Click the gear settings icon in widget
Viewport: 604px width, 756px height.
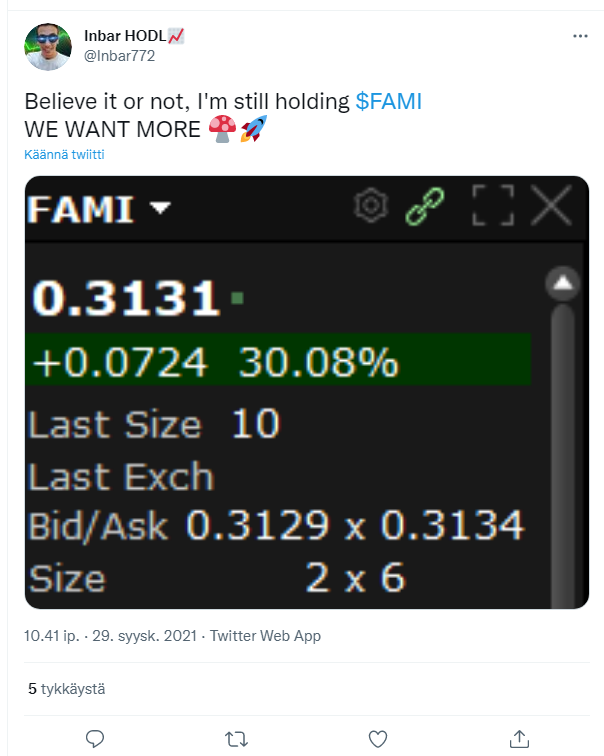(x=371, y=207)
